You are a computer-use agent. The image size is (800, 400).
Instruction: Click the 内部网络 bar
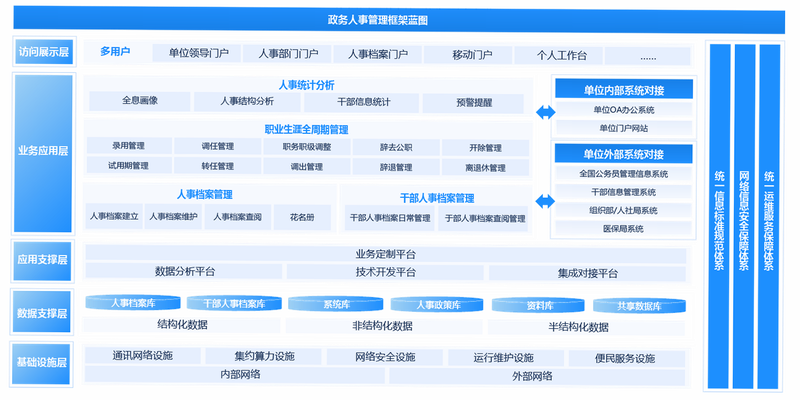(235, 374)
